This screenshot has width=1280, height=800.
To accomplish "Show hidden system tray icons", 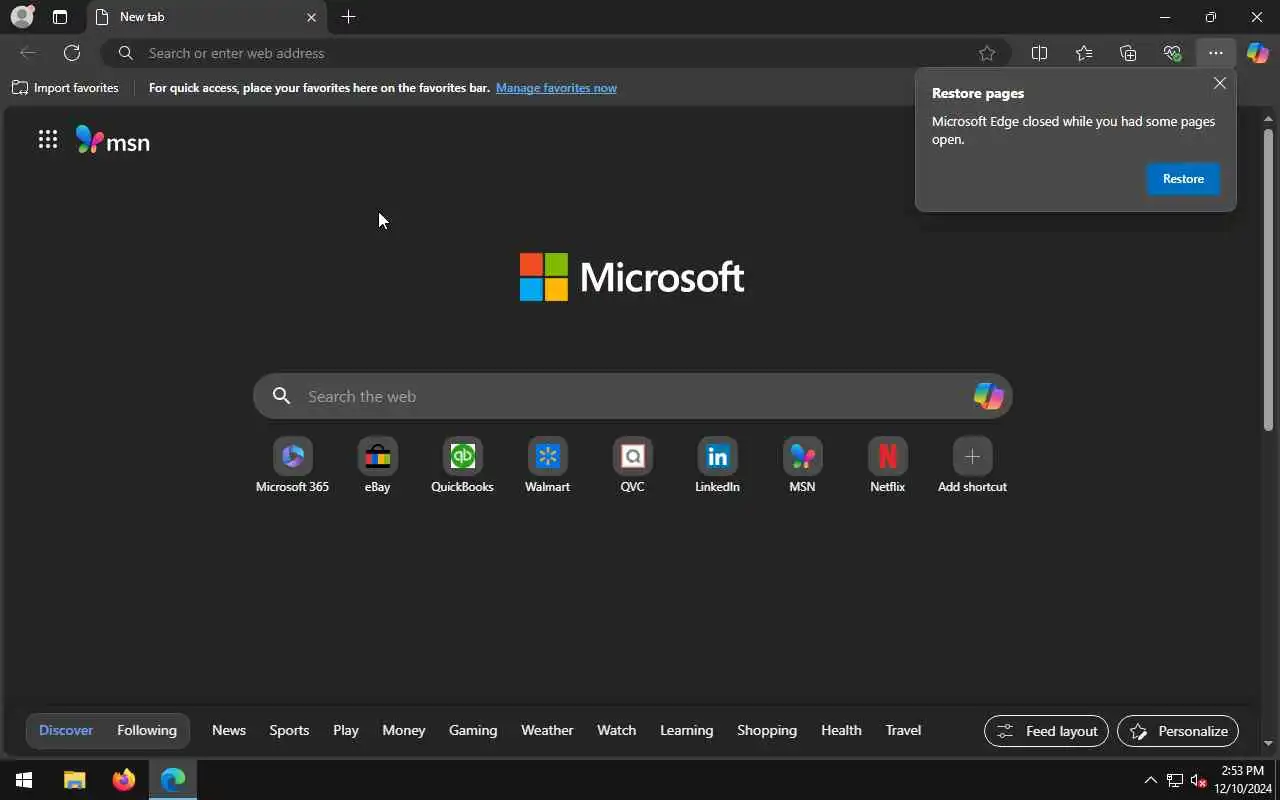I will tap(1150, 780).
